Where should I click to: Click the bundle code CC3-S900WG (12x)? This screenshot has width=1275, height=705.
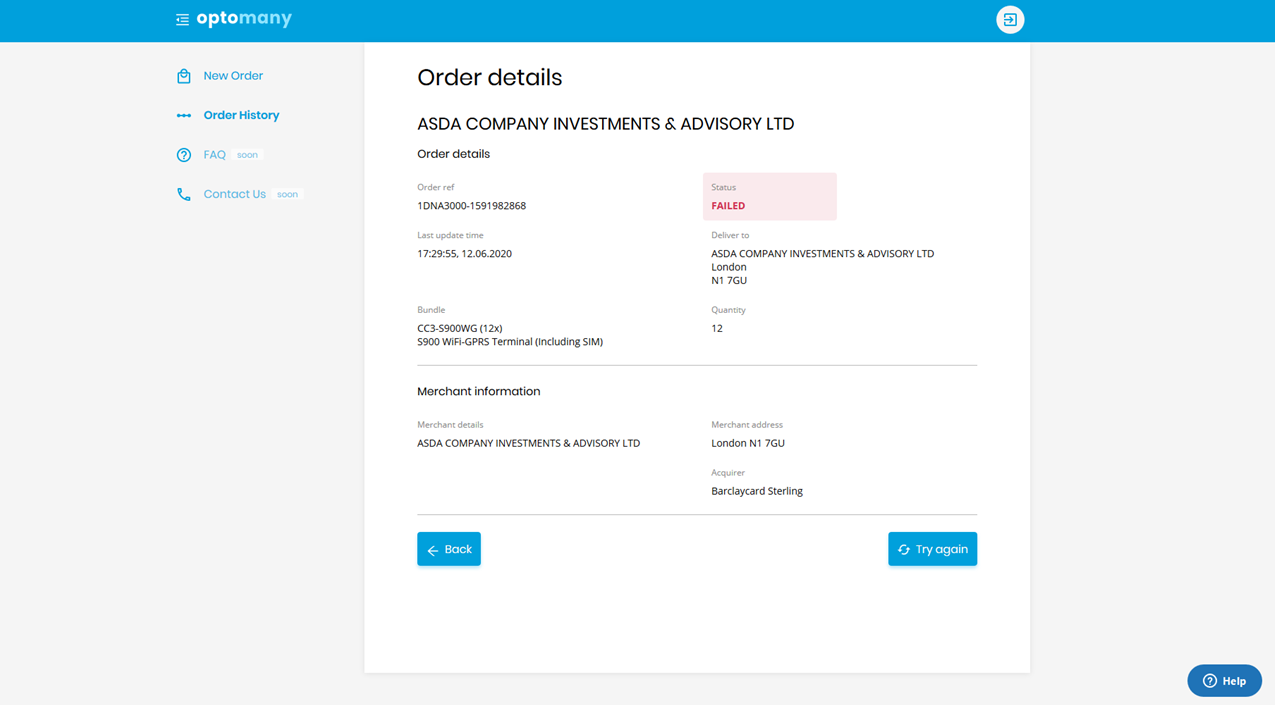pyautogui.click(x=459, y=328)
